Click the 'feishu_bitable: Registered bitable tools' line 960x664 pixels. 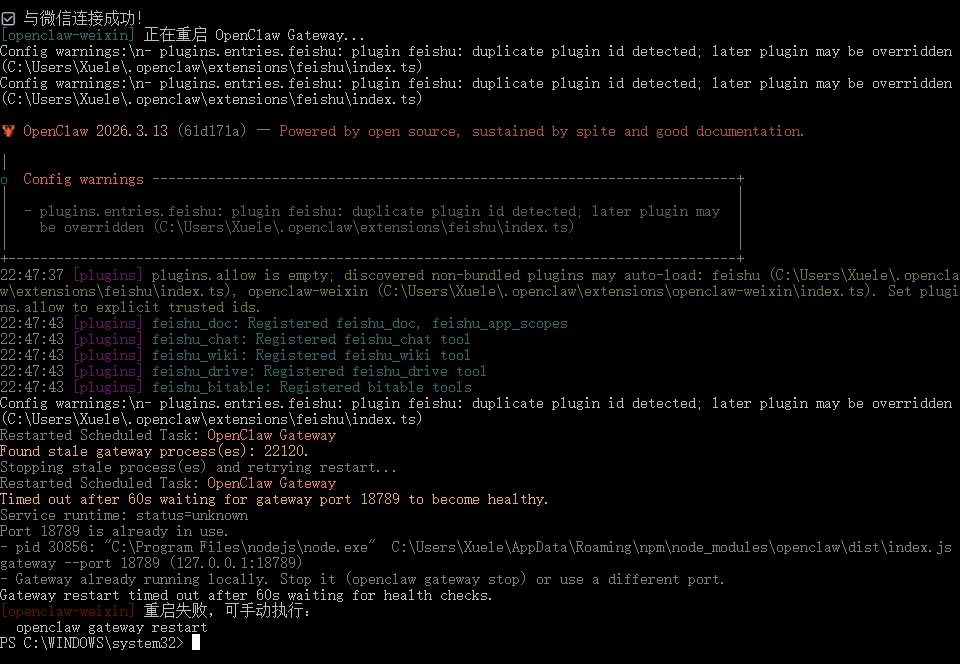click(x=312, y=387)
